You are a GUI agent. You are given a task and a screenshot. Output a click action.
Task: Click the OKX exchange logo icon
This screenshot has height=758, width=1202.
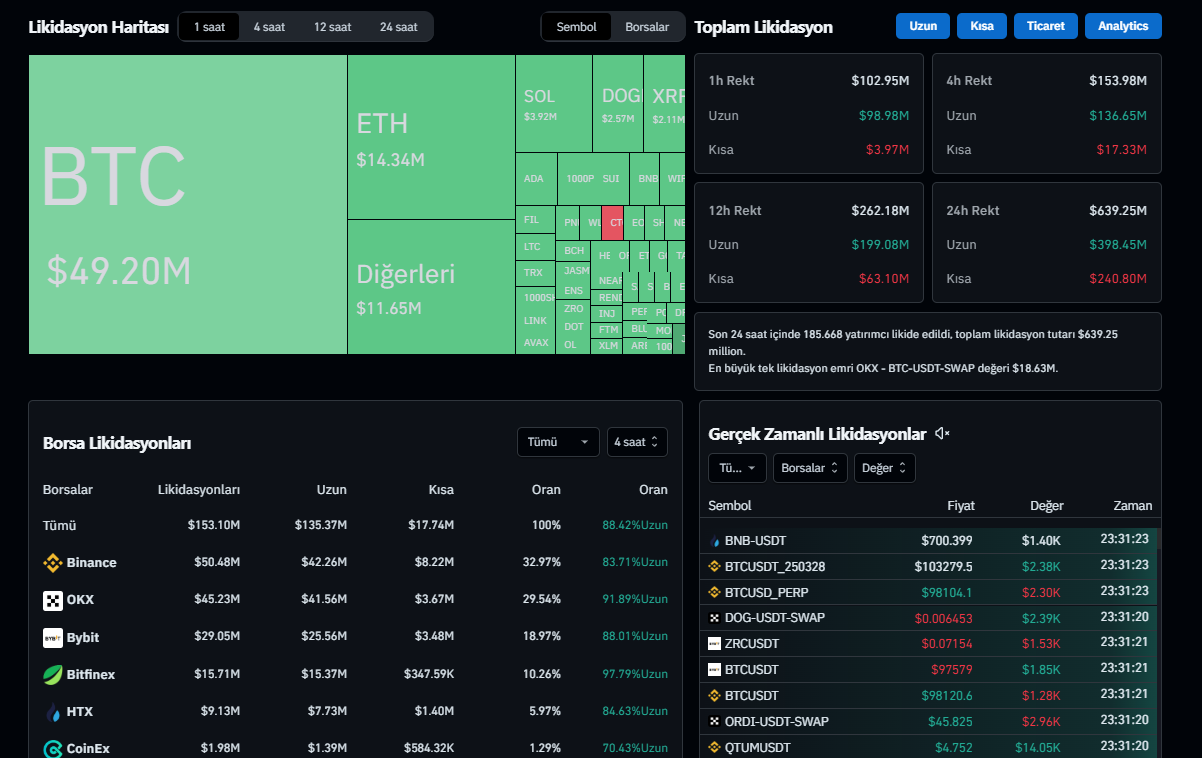[53, 600]
